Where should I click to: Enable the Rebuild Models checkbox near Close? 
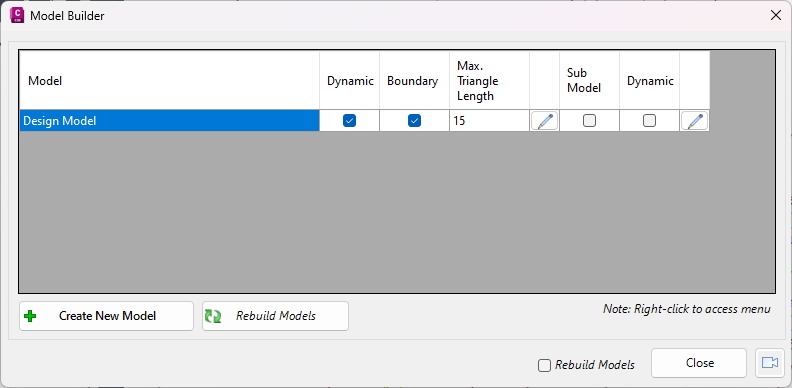tap(544, 365)
